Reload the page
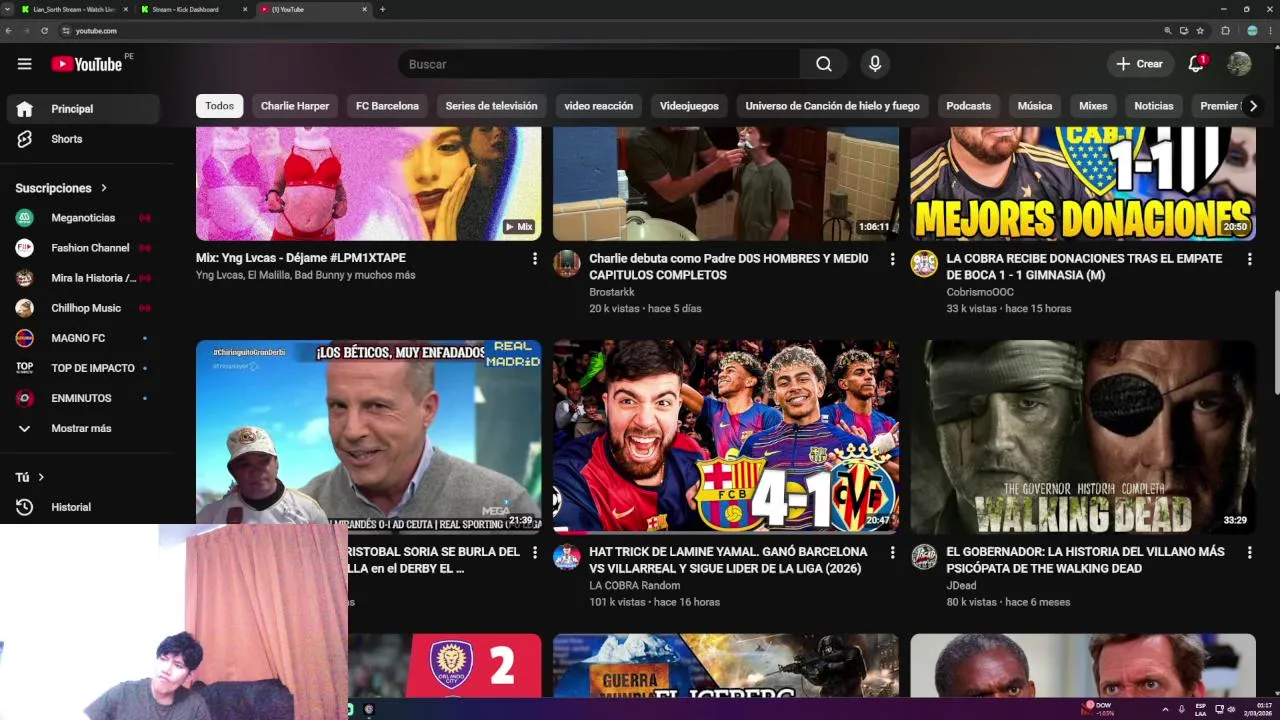Image resolution: width=1280 pixels, height=720 pixels. click(x=44, y=31)
